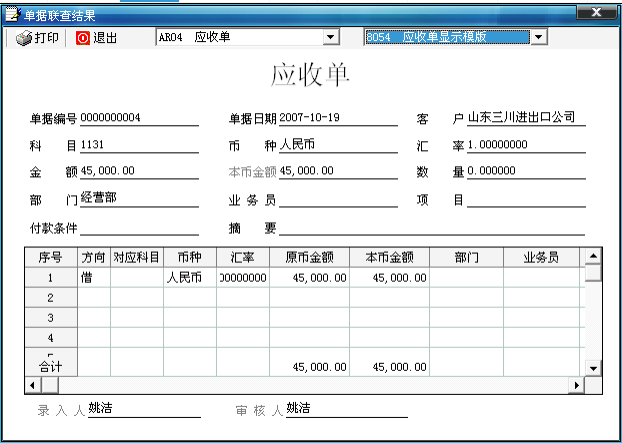Click the 数量 field 0.000000
Viewport: 622px width, 443px height.
click(x=526, y=172)
